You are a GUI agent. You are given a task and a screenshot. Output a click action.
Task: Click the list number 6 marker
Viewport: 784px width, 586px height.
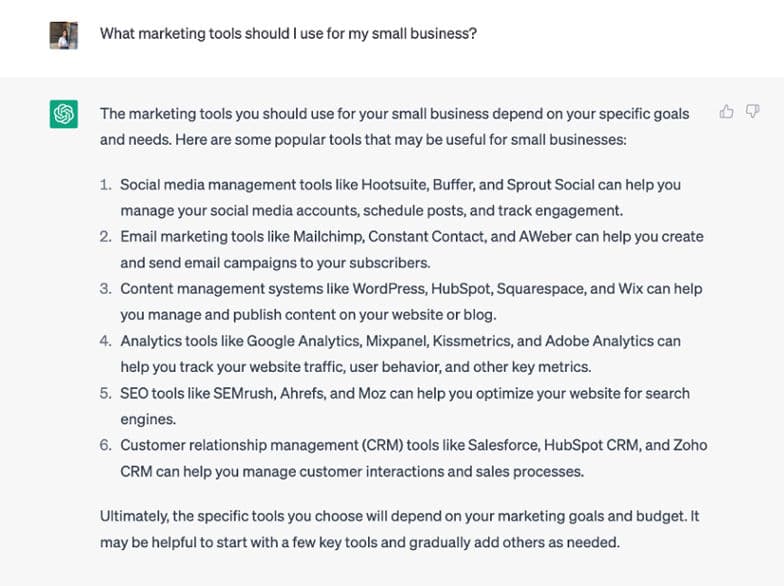point(105,445)
